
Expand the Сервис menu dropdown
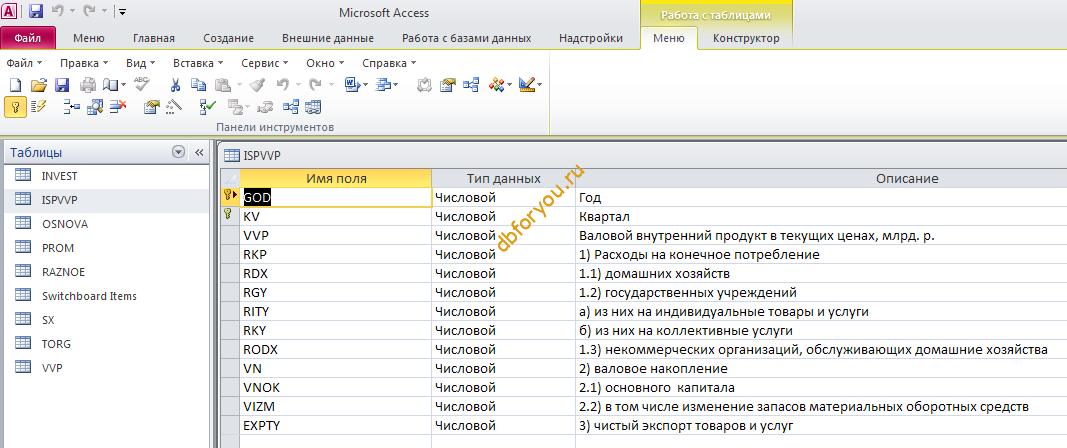pos(265,63)
